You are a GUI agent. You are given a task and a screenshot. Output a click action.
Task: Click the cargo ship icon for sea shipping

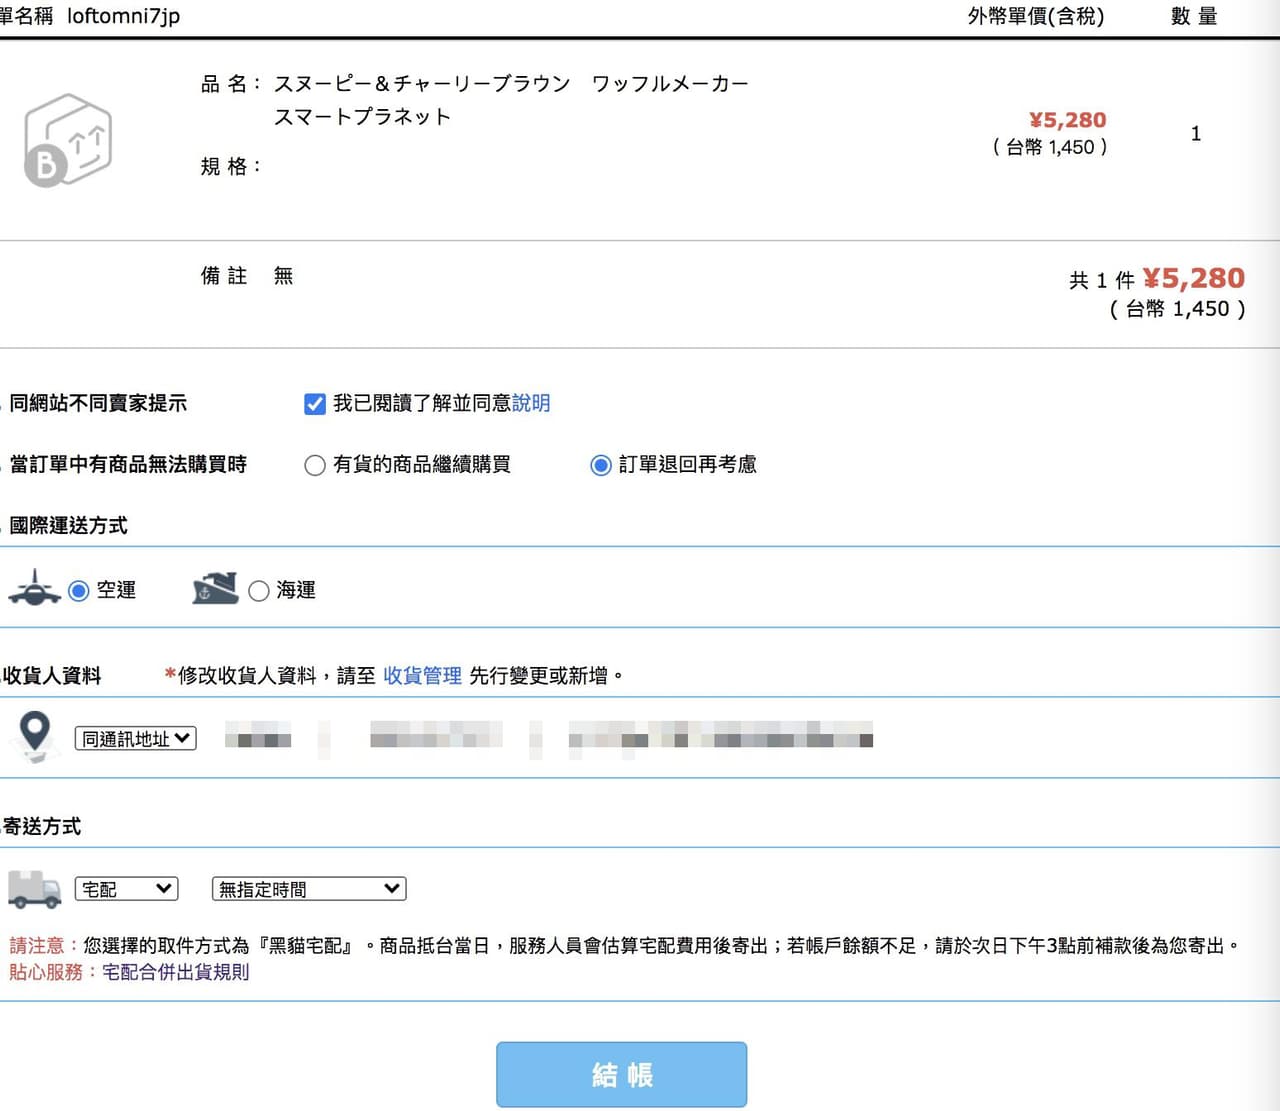click(215, 588)
